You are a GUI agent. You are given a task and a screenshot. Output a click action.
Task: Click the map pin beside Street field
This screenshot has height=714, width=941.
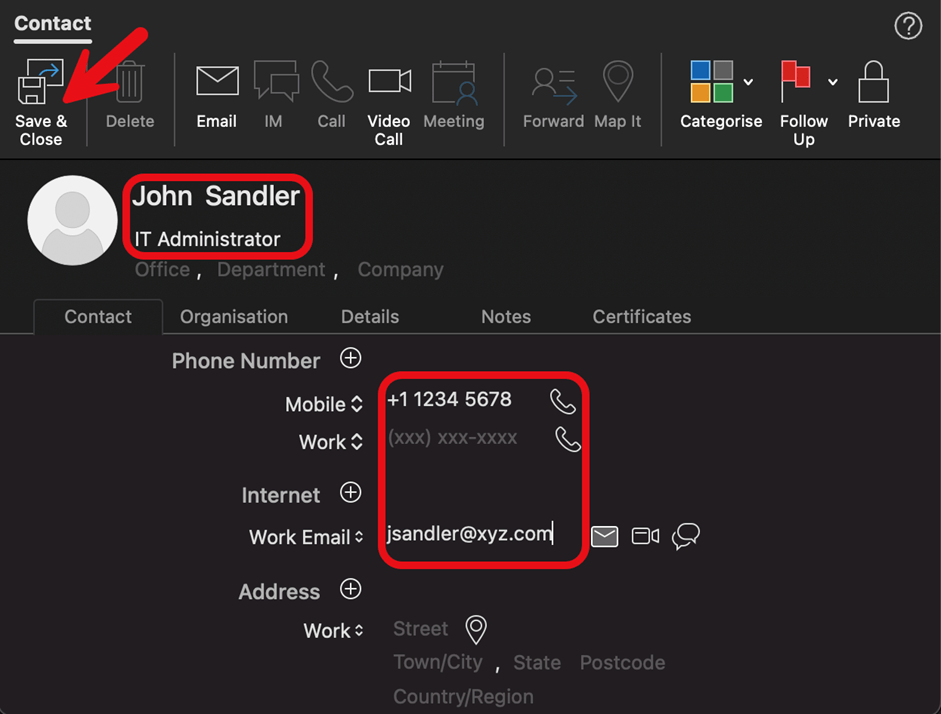[476, 629]
